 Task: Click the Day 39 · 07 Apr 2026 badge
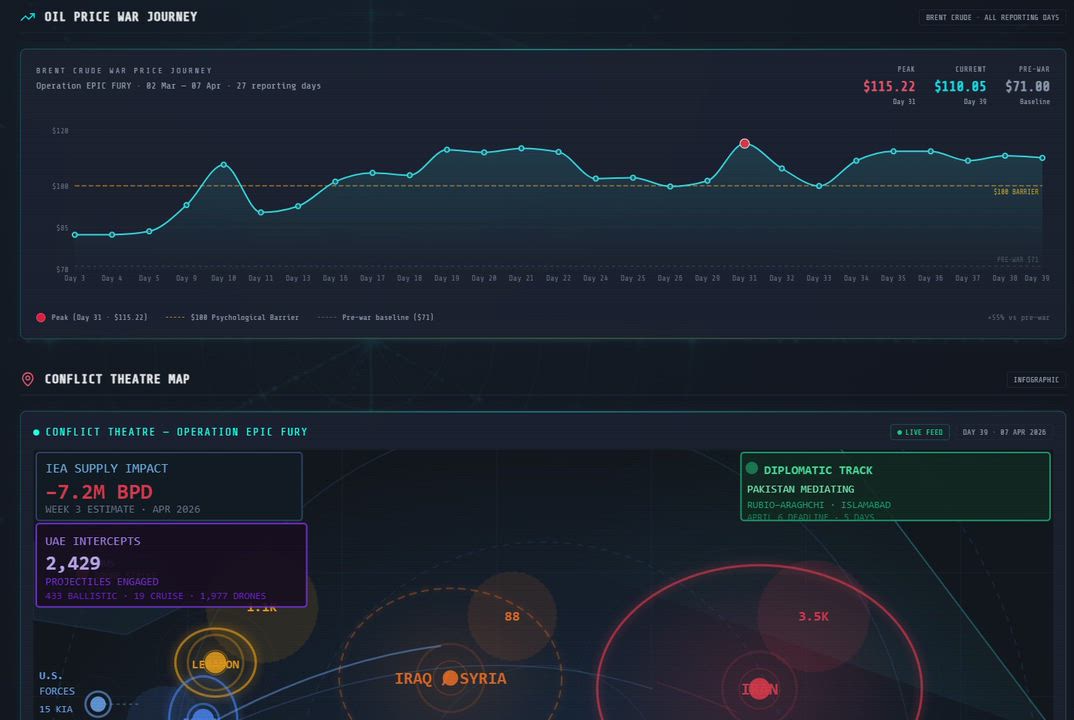[x=1004, y=432]
